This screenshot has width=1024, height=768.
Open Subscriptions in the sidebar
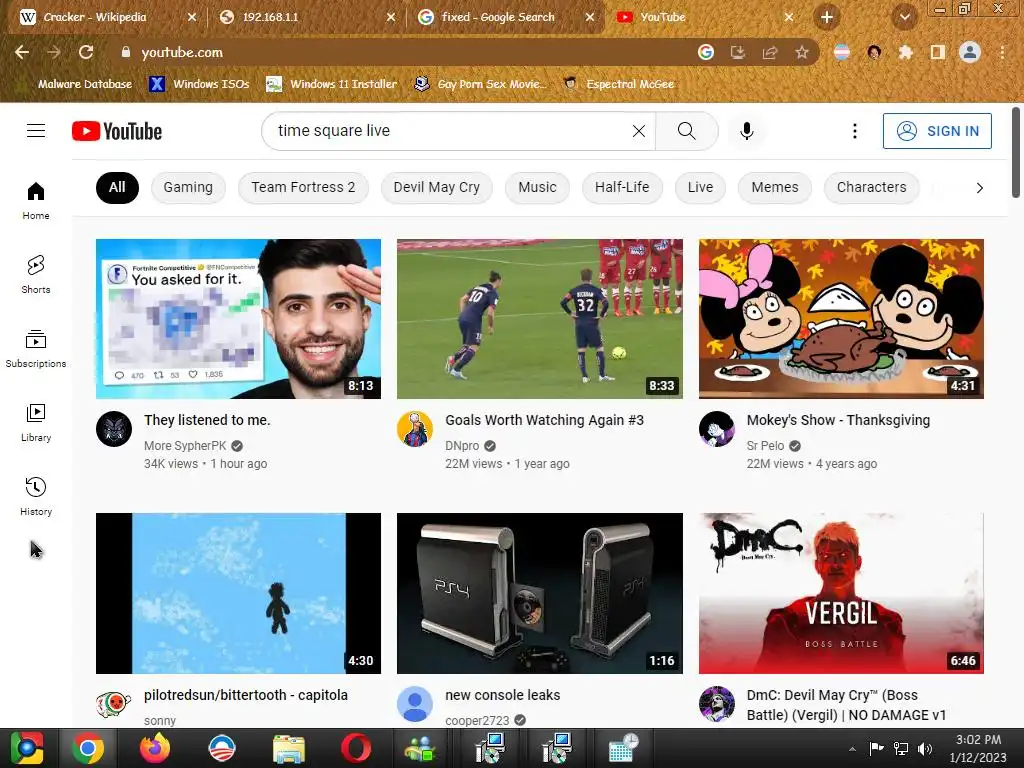pyautogui.click(x=36, y=349)
